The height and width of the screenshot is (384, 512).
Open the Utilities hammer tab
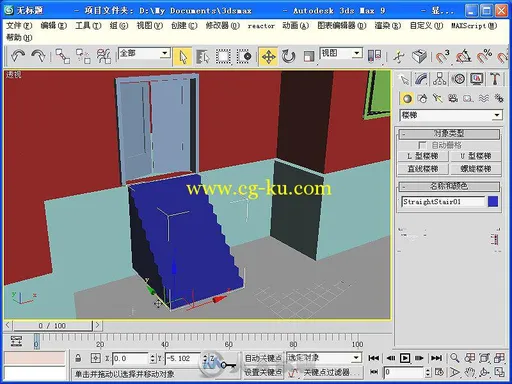[x=495, y=79]
